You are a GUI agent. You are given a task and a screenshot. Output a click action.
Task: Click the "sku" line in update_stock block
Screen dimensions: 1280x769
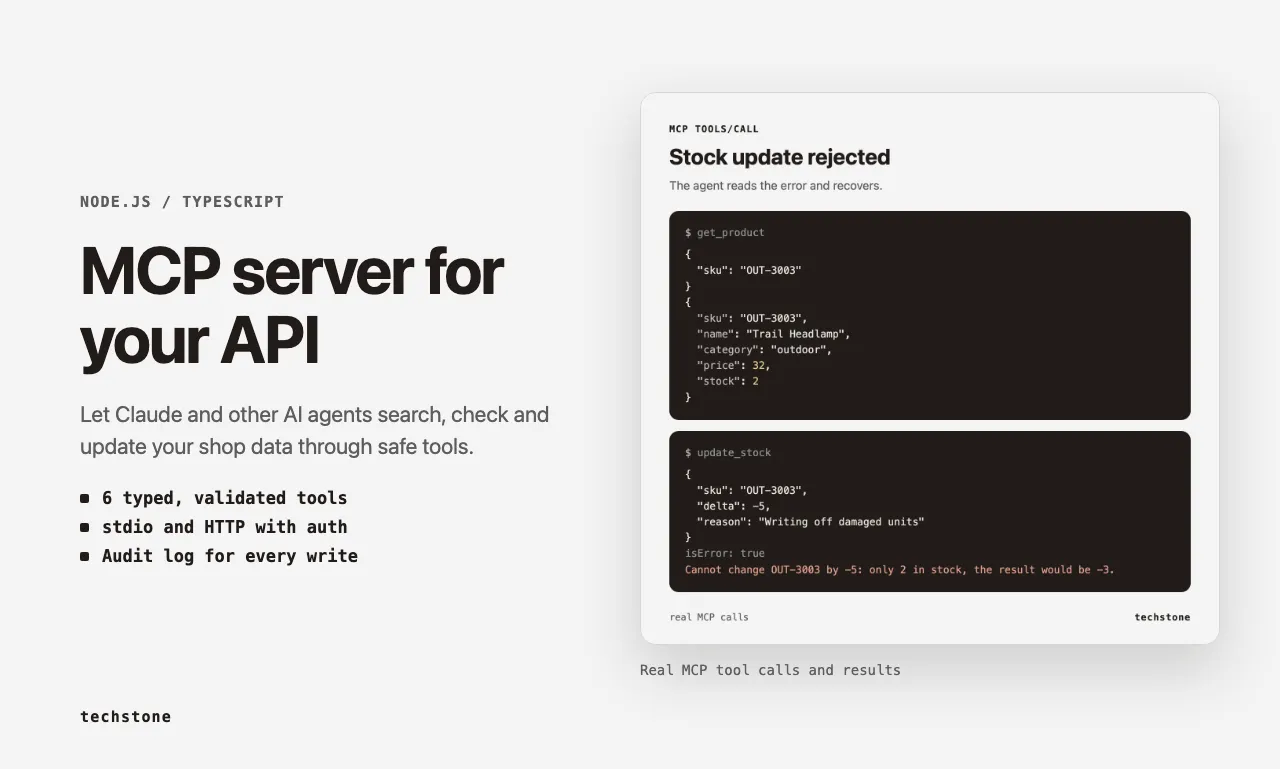pos(752,491)
